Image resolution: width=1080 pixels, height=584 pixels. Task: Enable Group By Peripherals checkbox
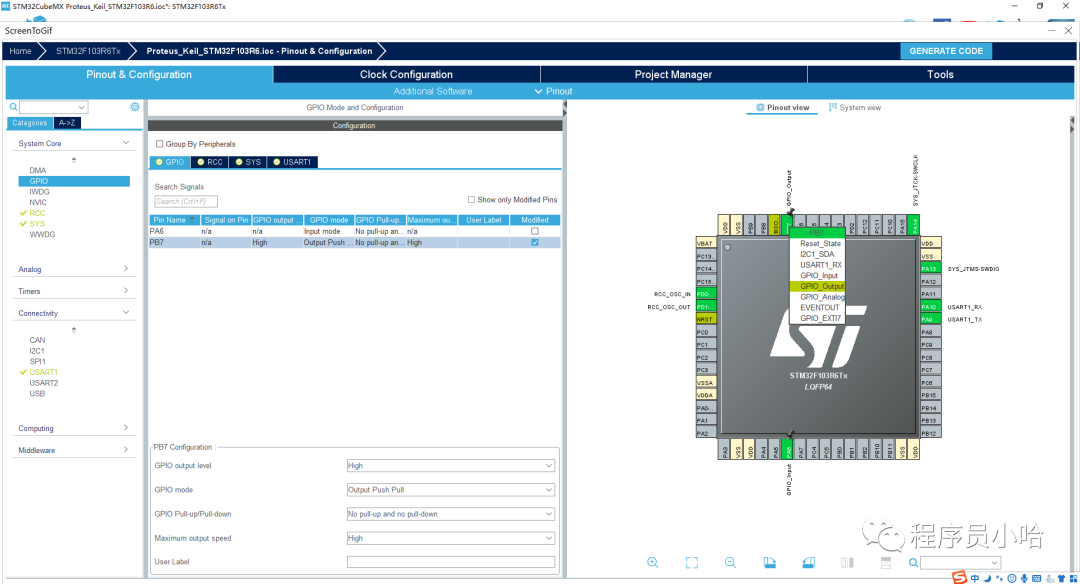point(159,144)
